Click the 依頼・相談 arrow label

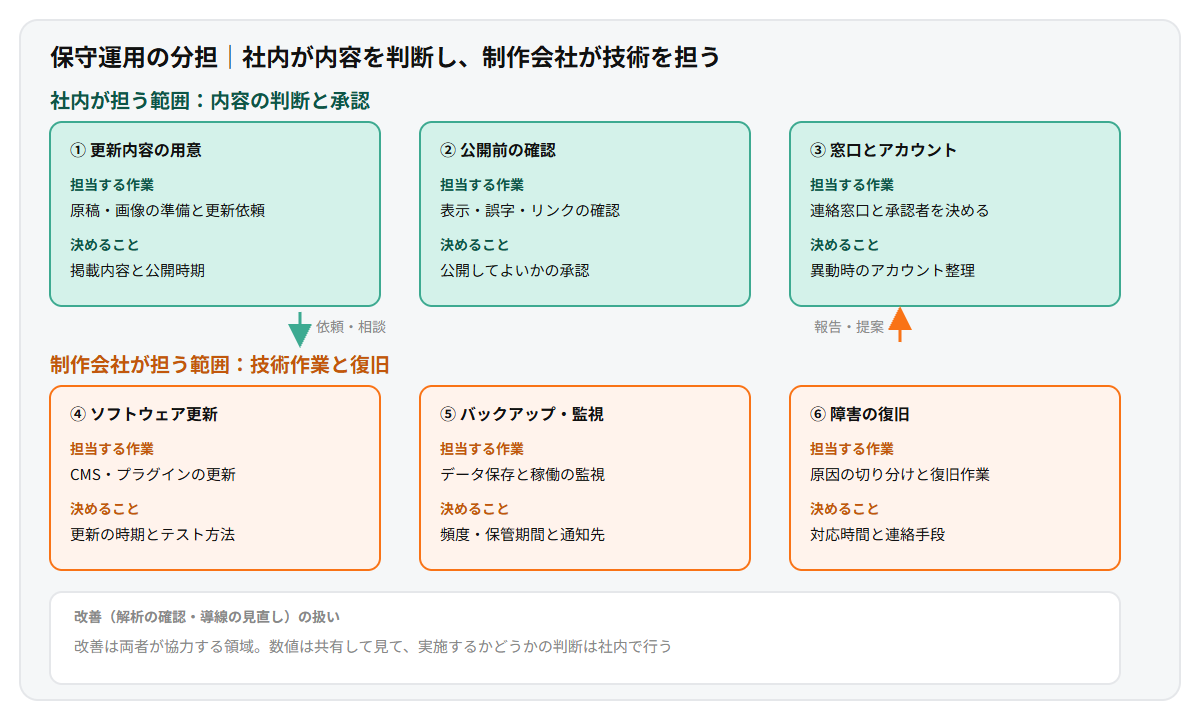pyautogui.click(x=351, y=327)
